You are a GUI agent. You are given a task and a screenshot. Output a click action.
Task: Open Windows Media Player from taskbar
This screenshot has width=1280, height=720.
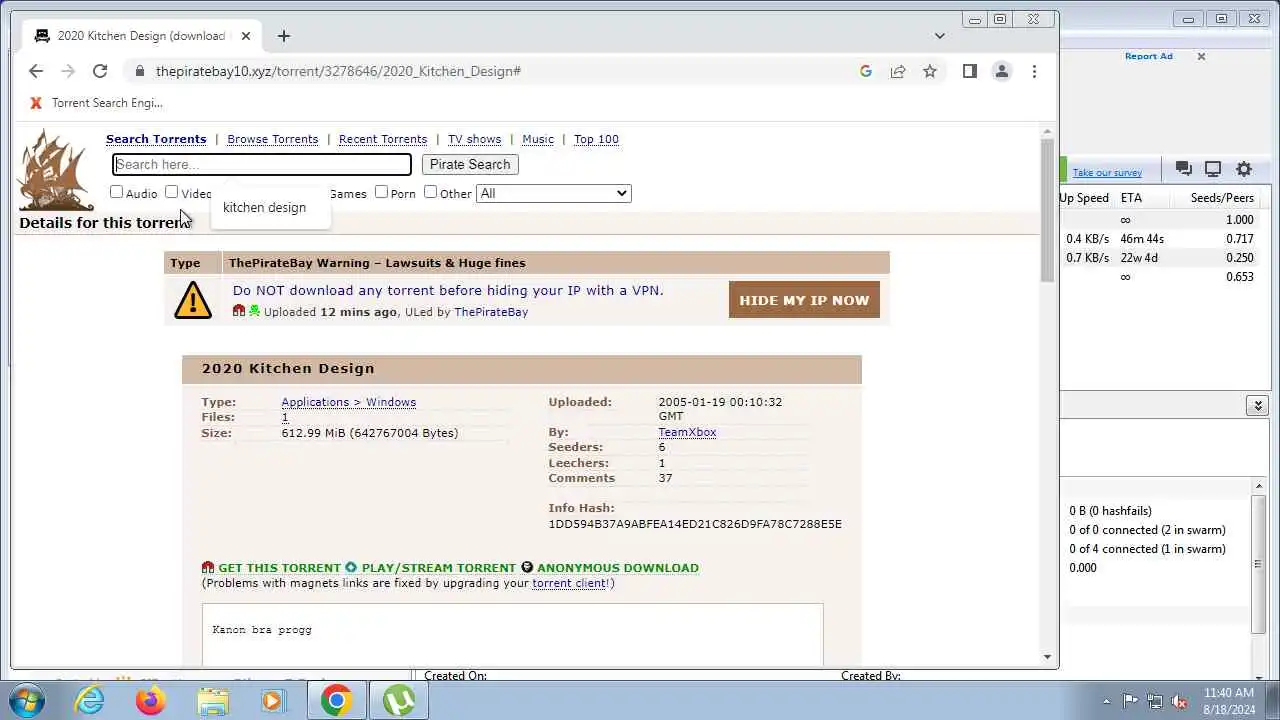point(272,700)
